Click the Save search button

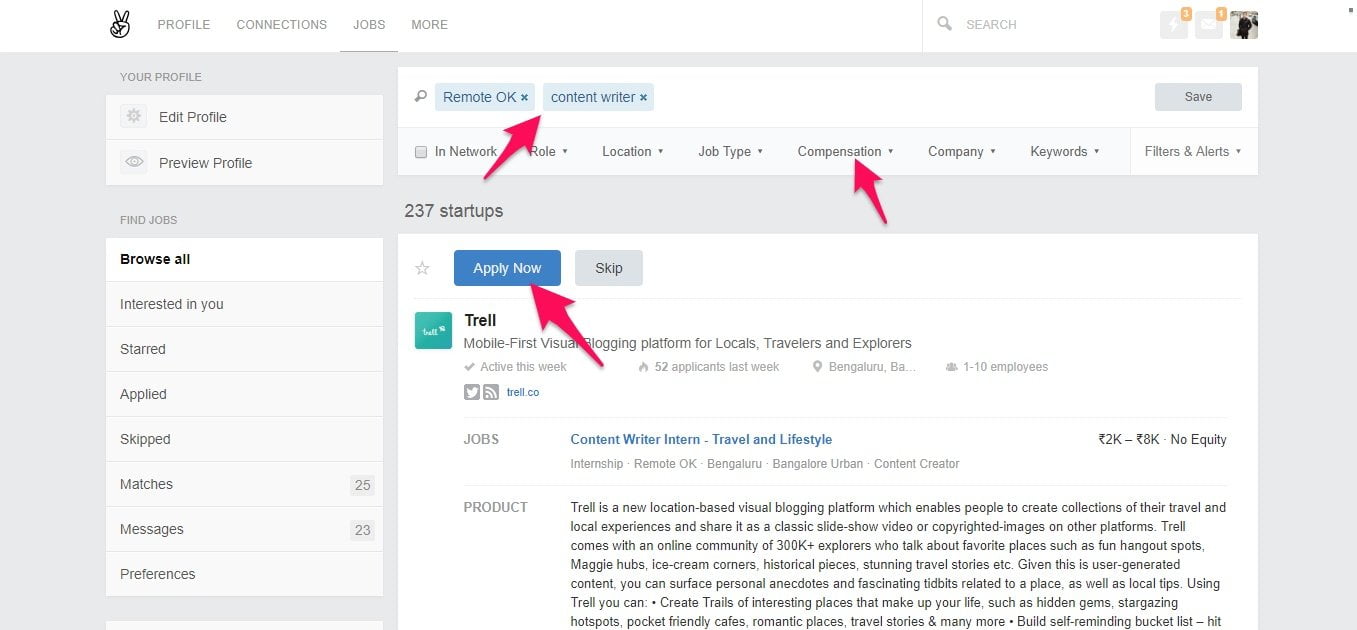(1198, 97)
